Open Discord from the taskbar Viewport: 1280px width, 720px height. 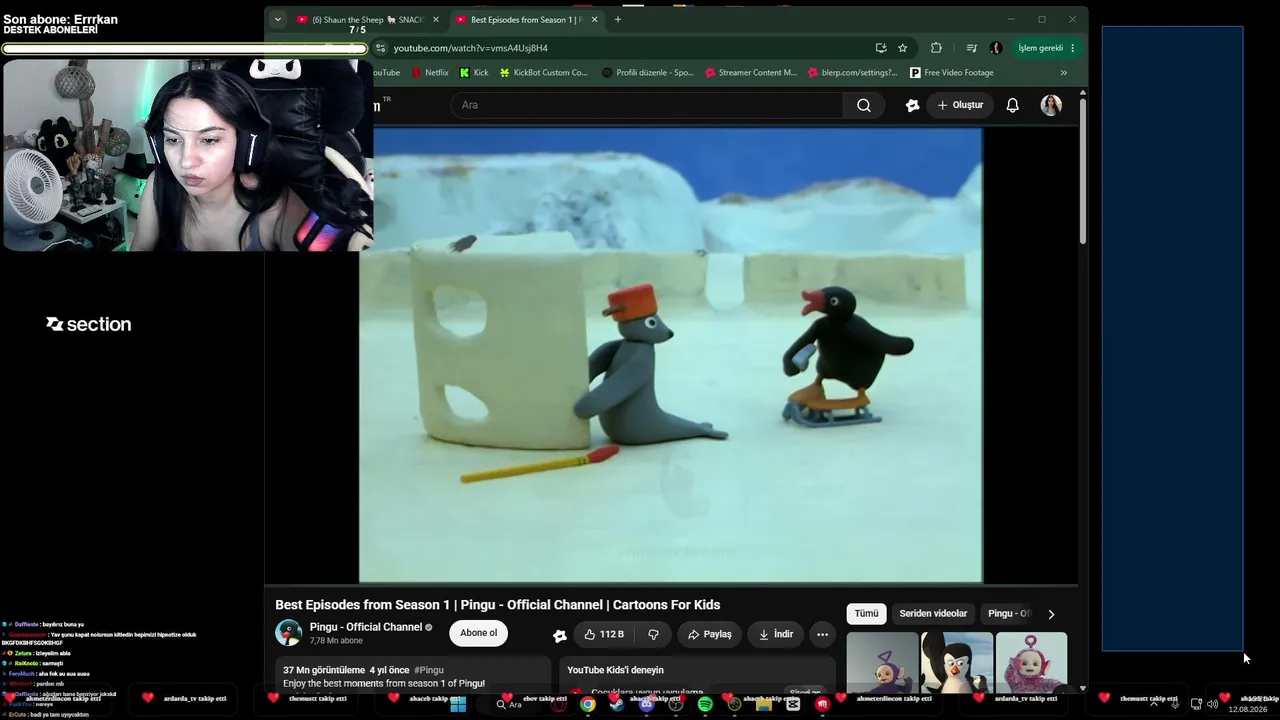point(646,705)
